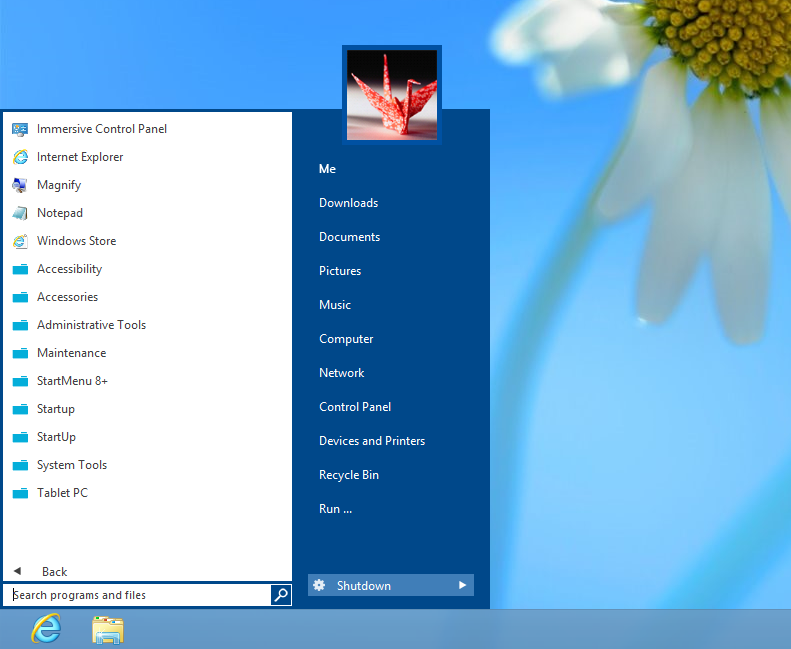This screenshot has height=649, width=791.
Task: Click the Immersive Control Panel icon
Action: click(20, 129)
